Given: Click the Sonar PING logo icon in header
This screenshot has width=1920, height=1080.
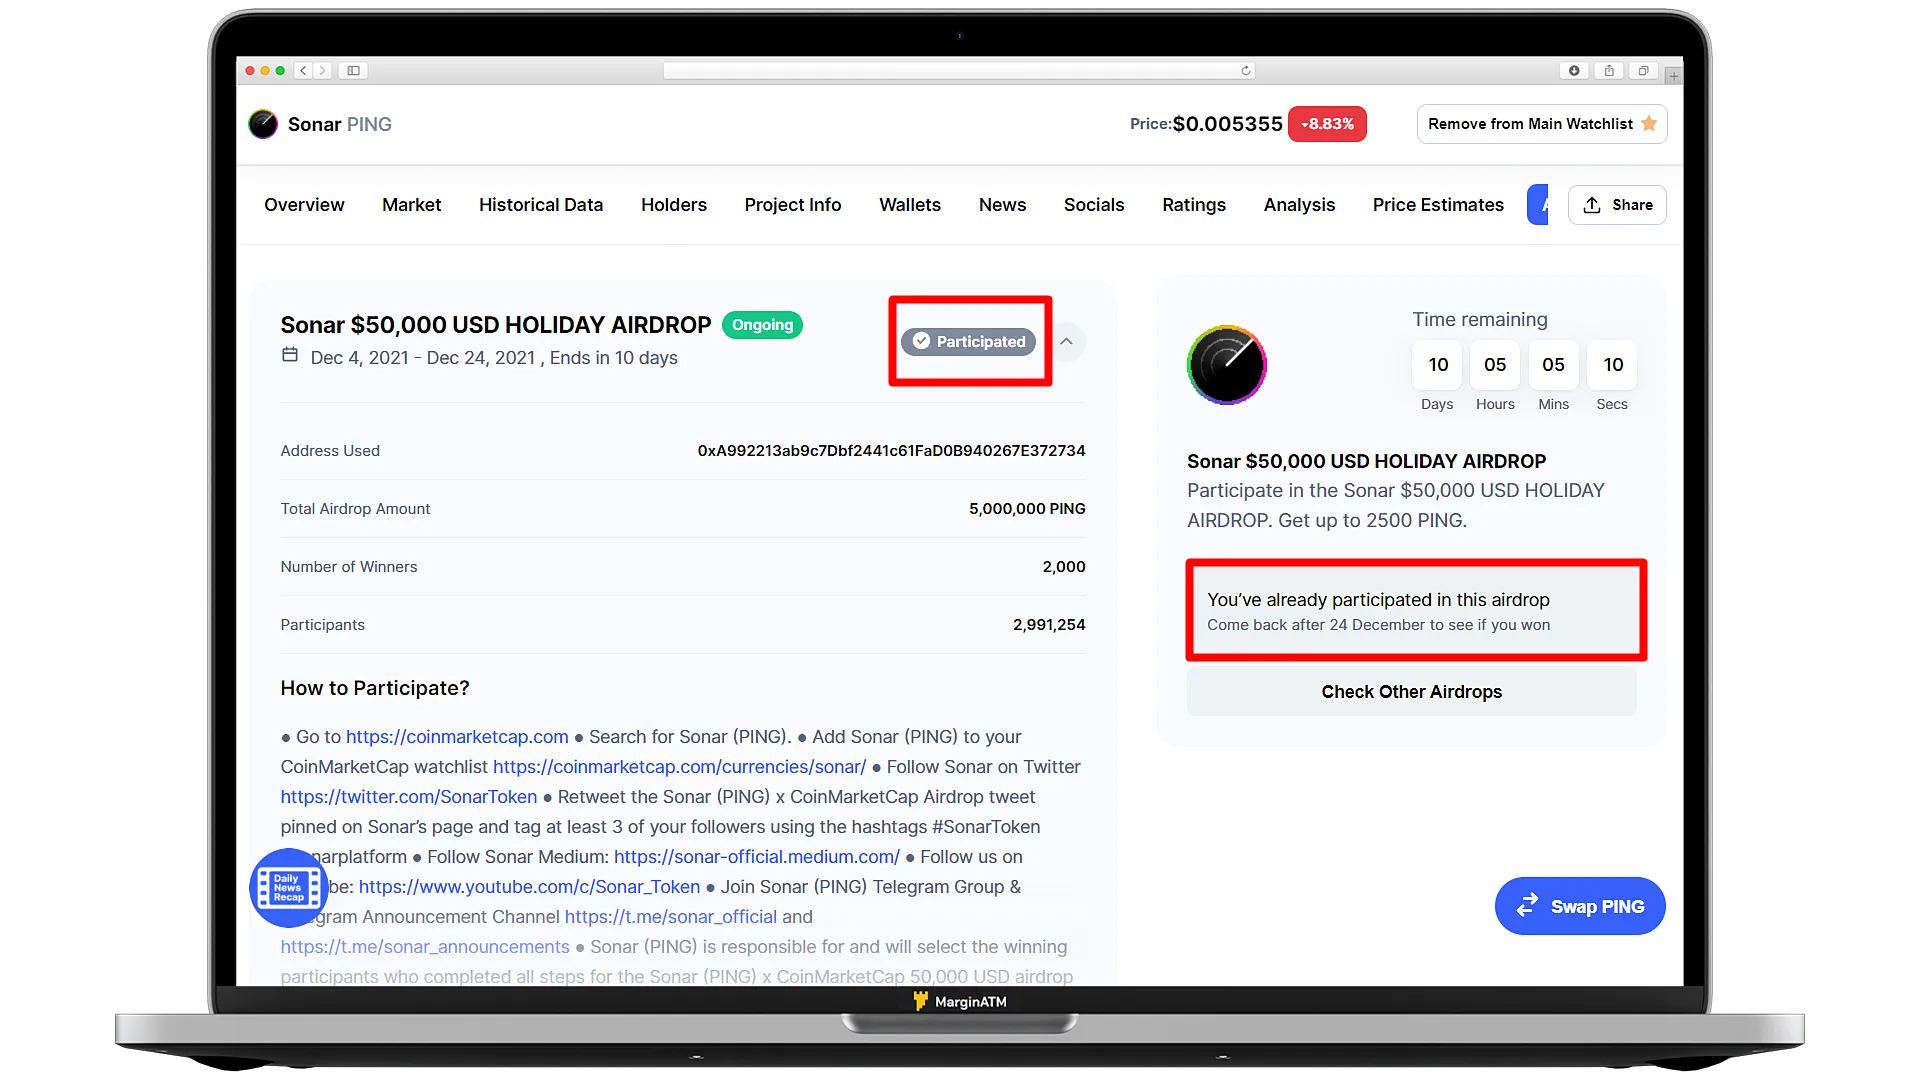Looking at the screenshot, I should coord(263,124).
